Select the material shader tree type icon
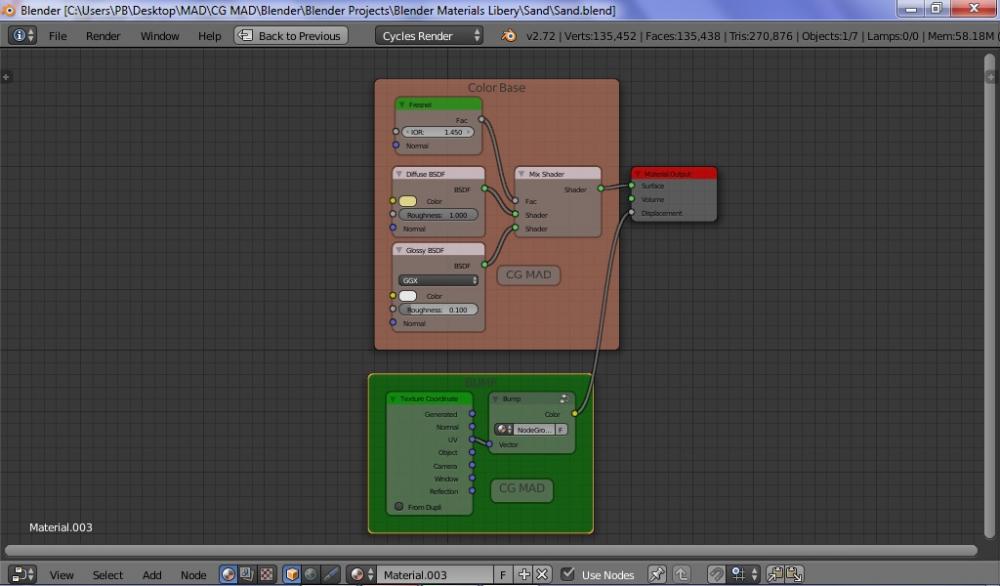 (229, 575)
